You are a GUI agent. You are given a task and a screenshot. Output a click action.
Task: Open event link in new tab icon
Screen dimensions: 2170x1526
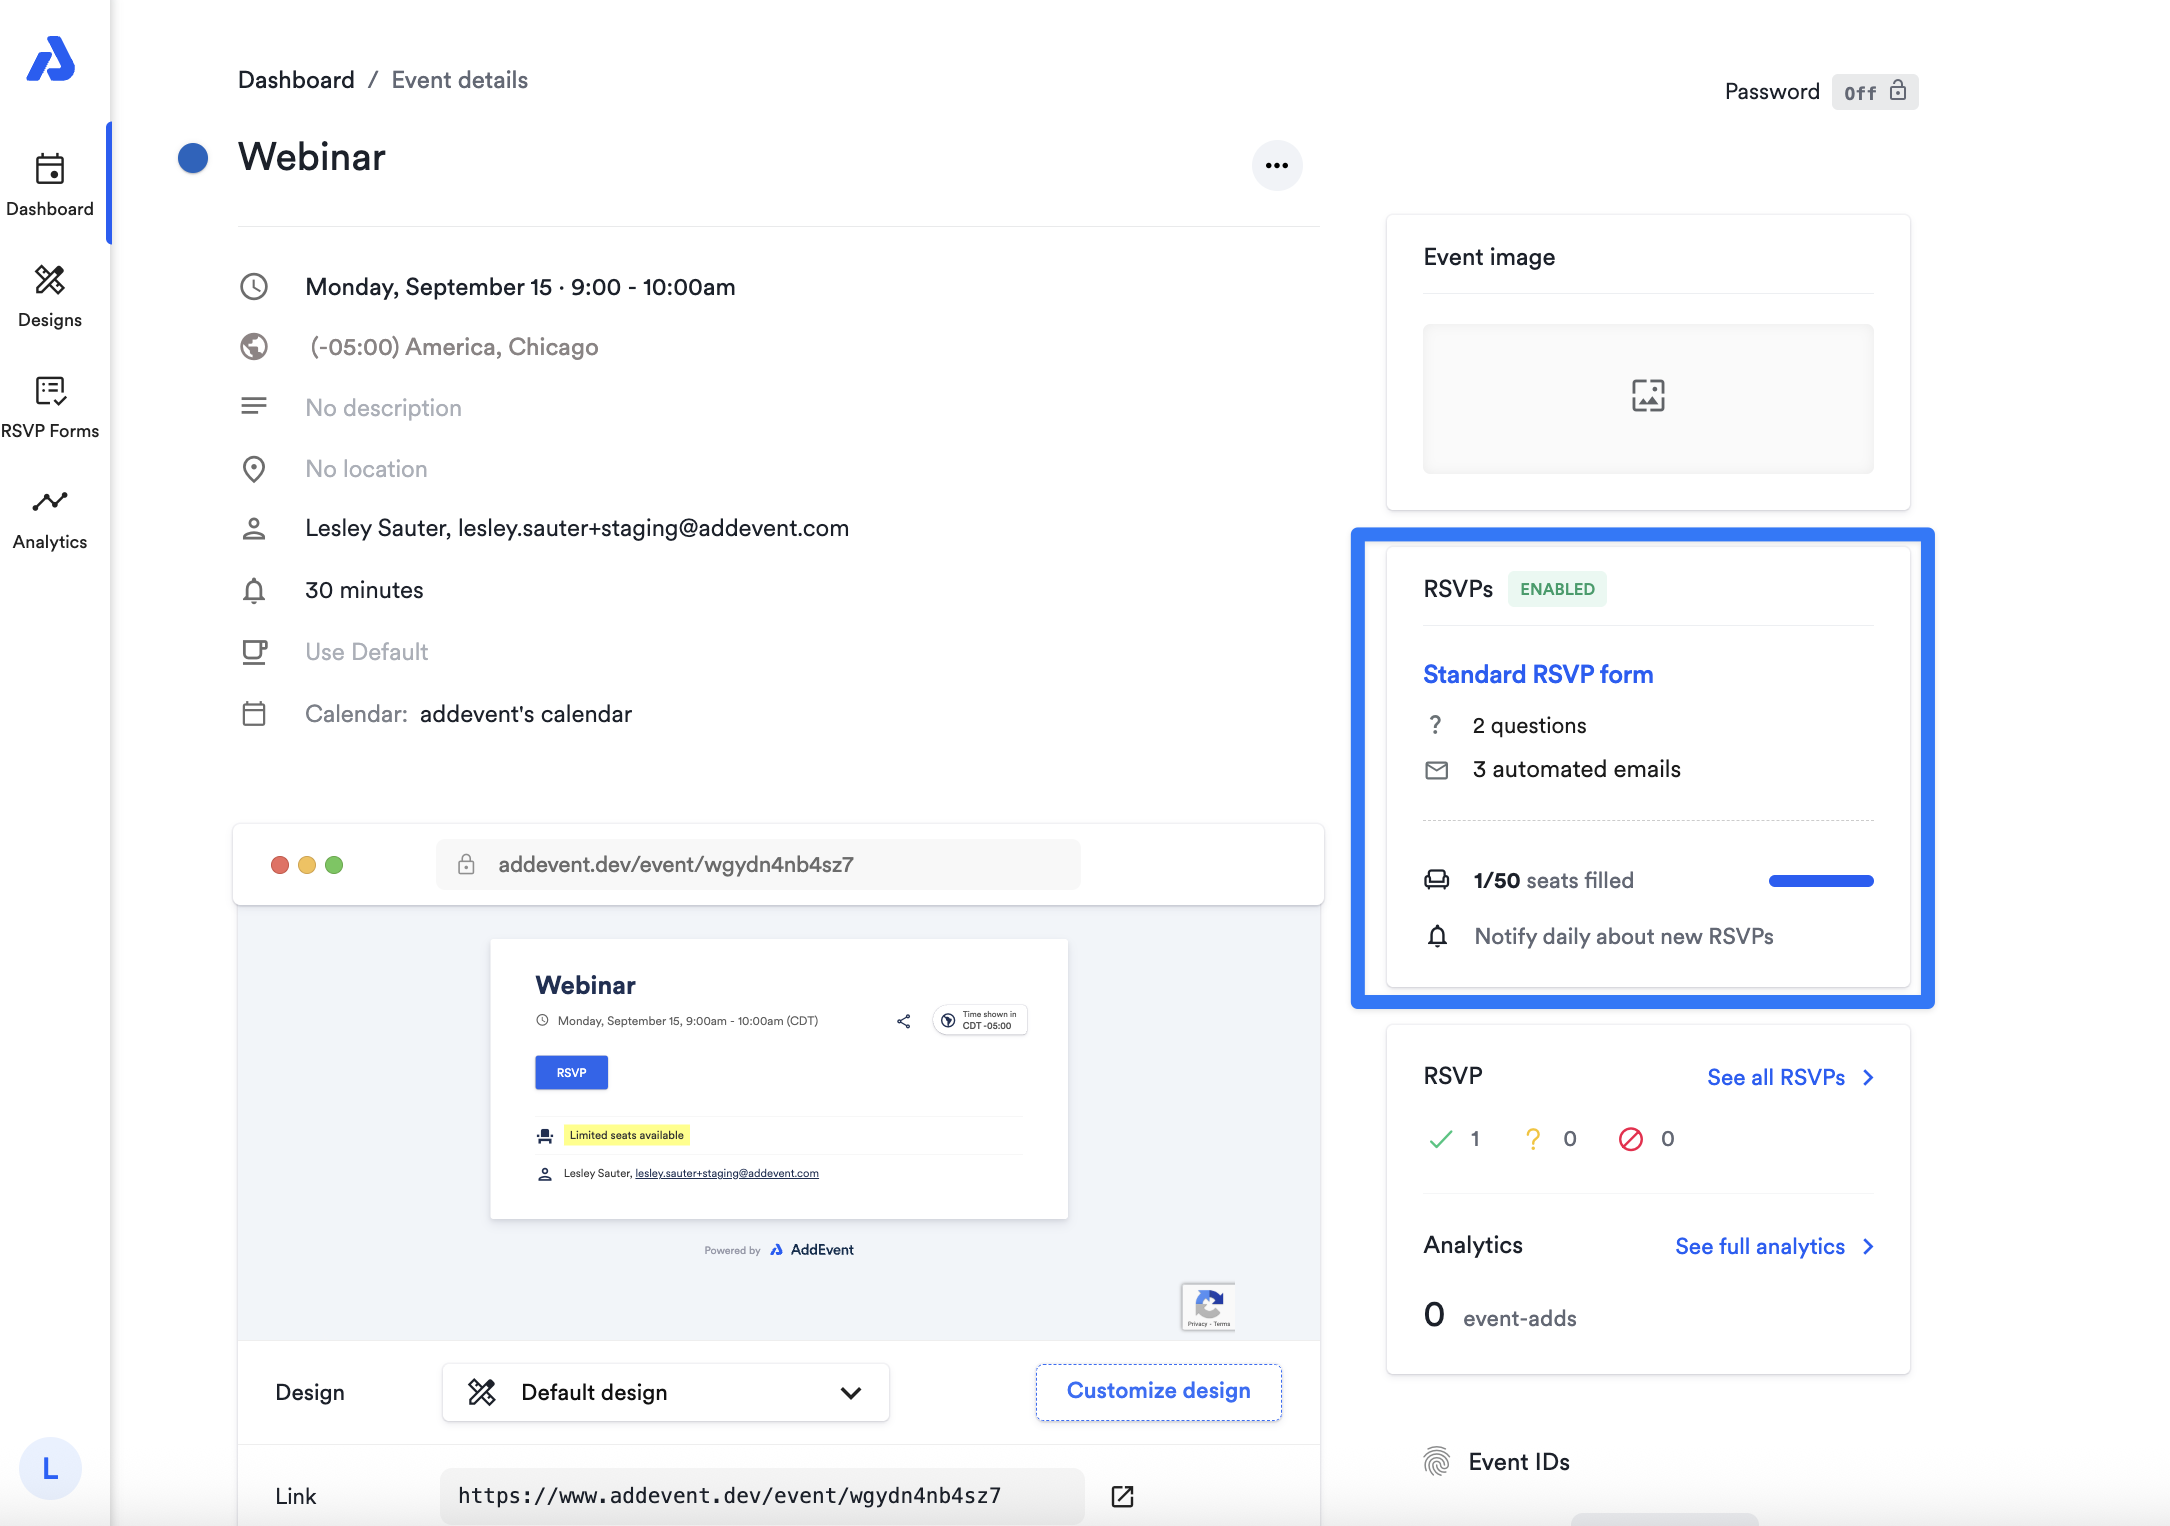[x=1122, y=1496]
